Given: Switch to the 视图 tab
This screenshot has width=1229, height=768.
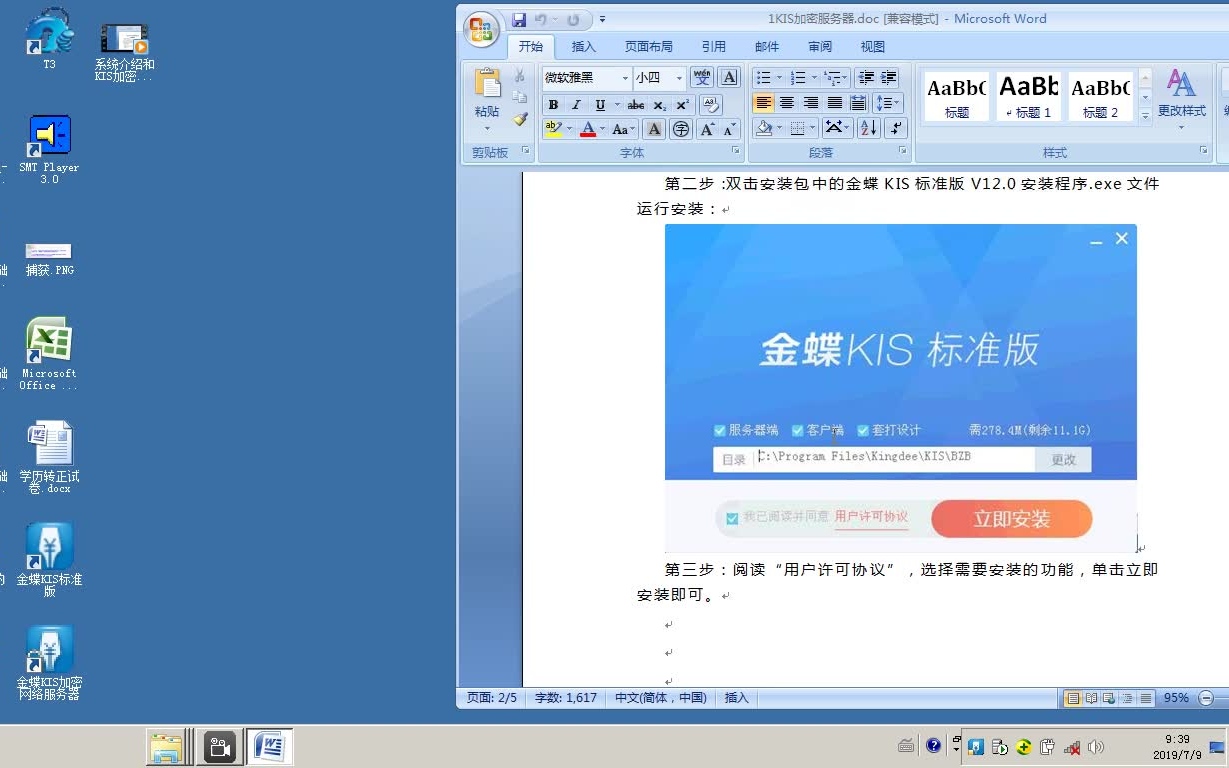Looking at the screenshot, I should click(873, 46).
